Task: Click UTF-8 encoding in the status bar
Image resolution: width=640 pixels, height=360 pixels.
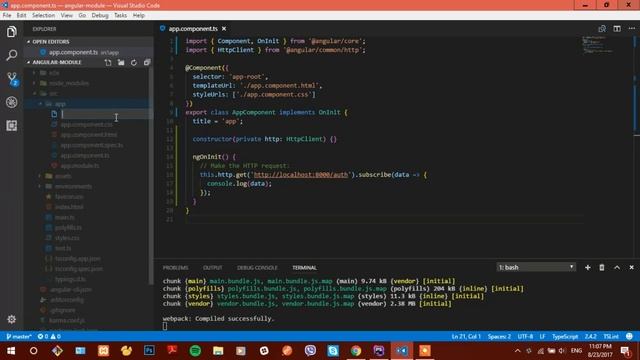Action: point(525,336)
